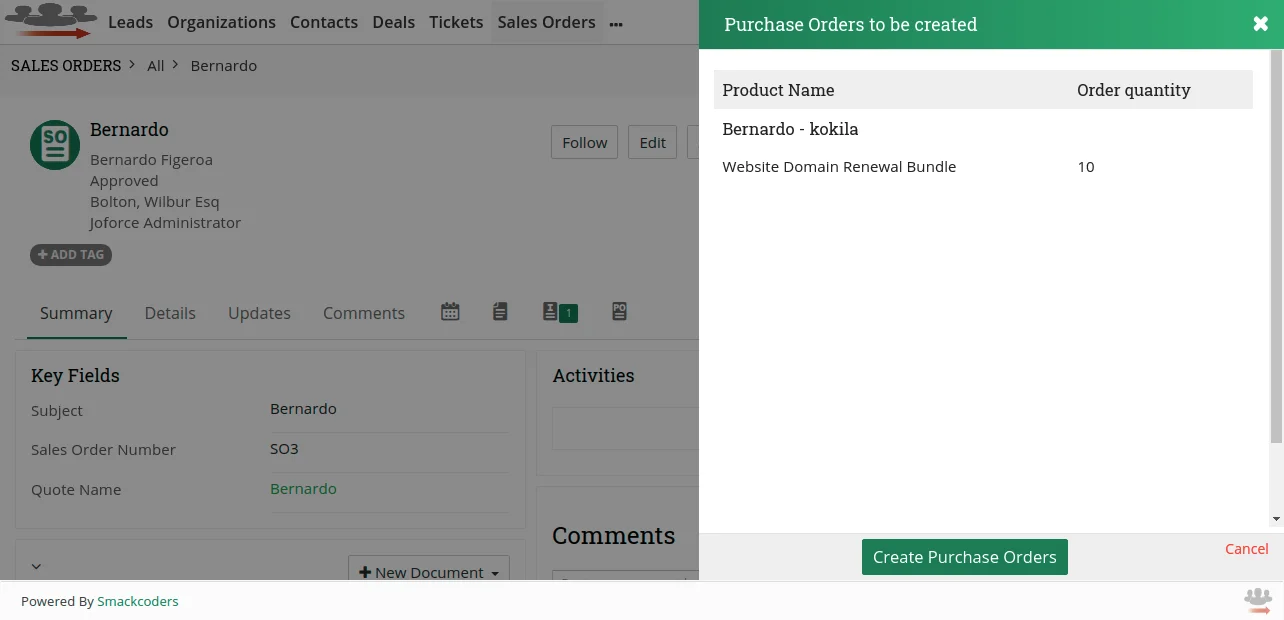Screen dimensions: 1284x620
Task: Open the Bernardo quote link
Action: [303, 489]
